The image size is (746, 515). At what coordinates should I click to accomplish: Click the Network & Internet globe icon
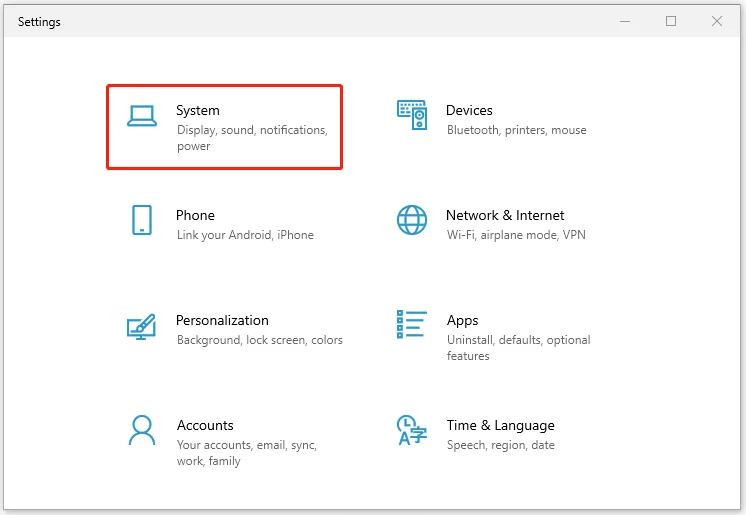[x=412, y=220]
